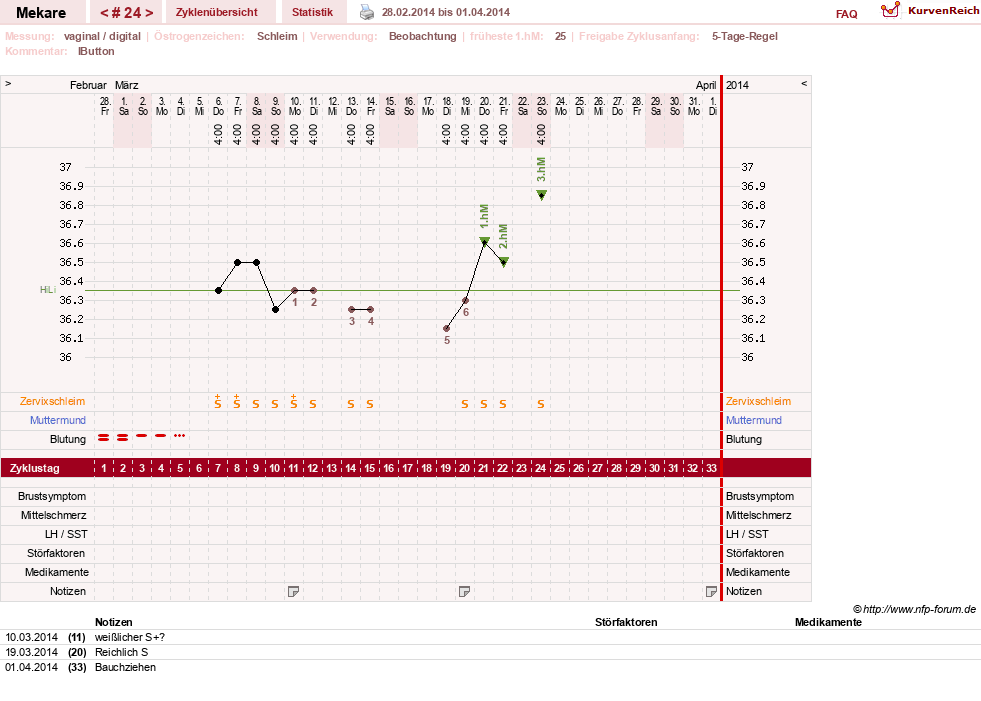Click the left LH / SST row label

66,534
